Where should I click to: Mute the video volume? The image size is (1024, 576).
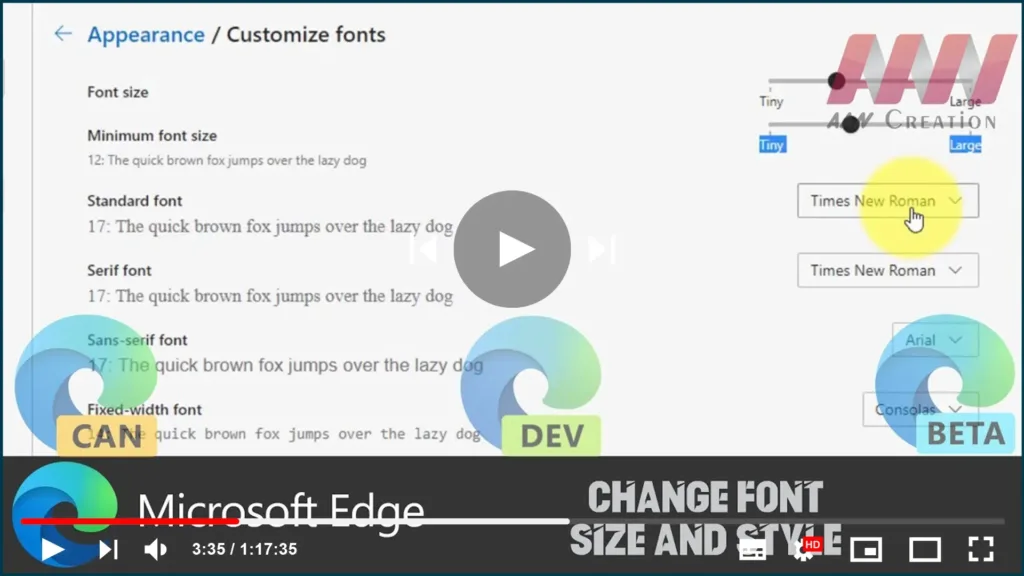pyautogui.click(x=155, y=549)
